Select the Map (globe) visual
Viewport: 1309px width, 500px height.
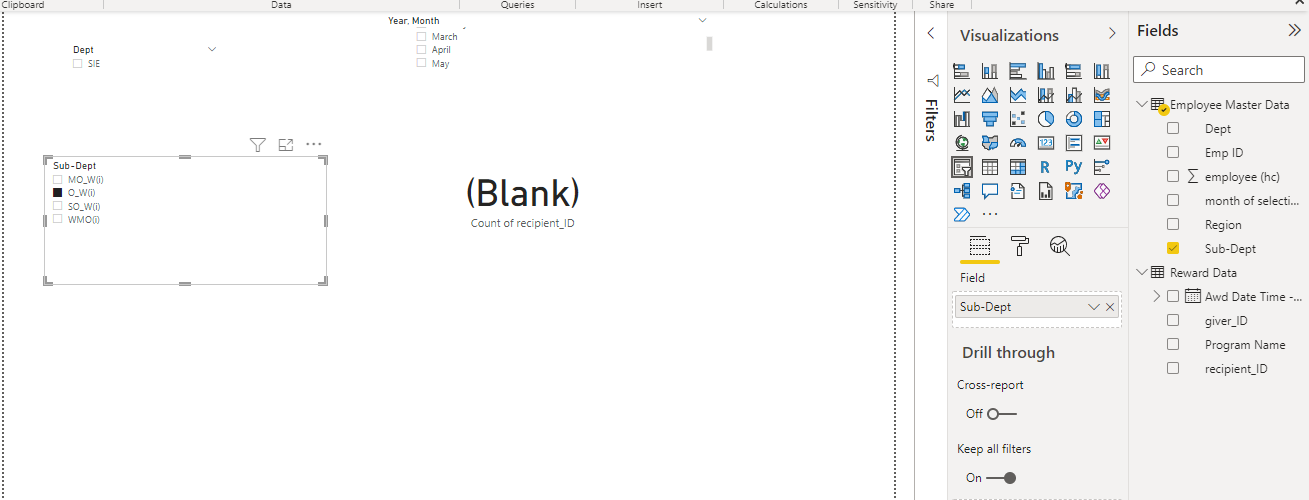(x=962, y=143)
